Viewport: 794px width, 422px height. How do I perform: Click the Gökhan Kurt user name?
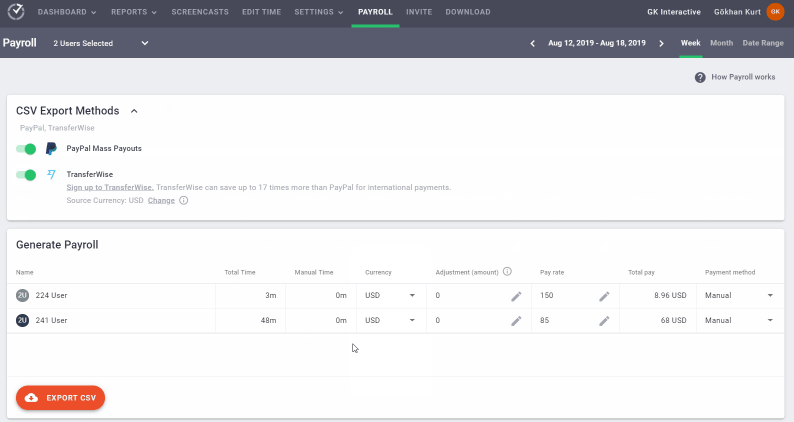737,12
